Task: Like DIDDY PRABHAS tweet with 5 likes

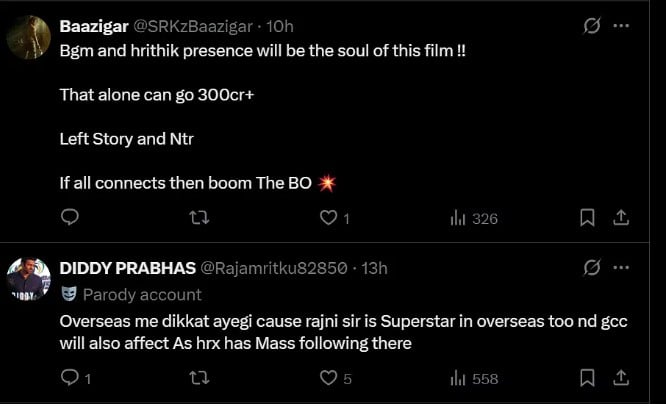Action: [x=327, y=377]
